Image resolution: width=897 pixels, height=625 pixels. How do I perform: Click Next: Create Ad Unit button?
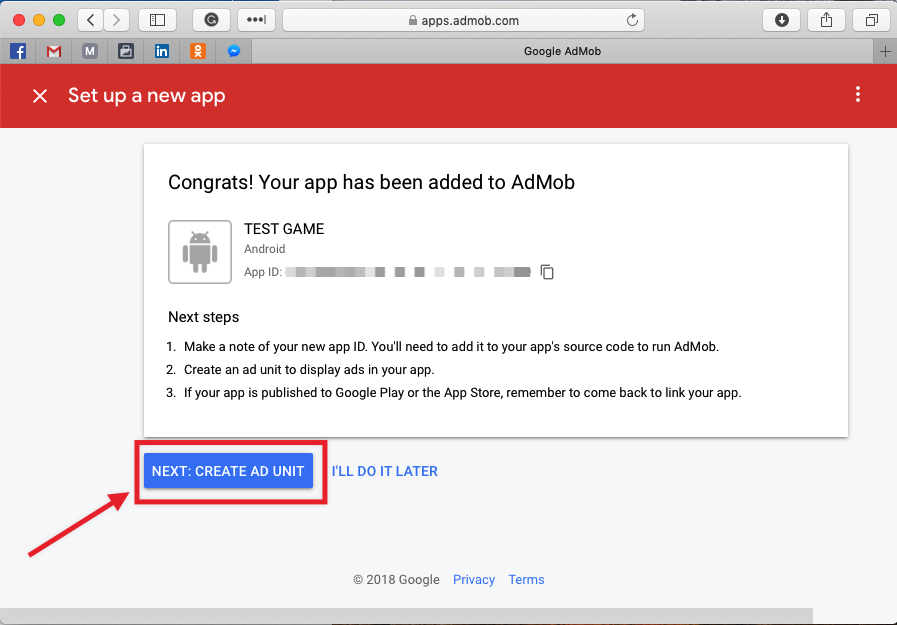pos(228,471)
